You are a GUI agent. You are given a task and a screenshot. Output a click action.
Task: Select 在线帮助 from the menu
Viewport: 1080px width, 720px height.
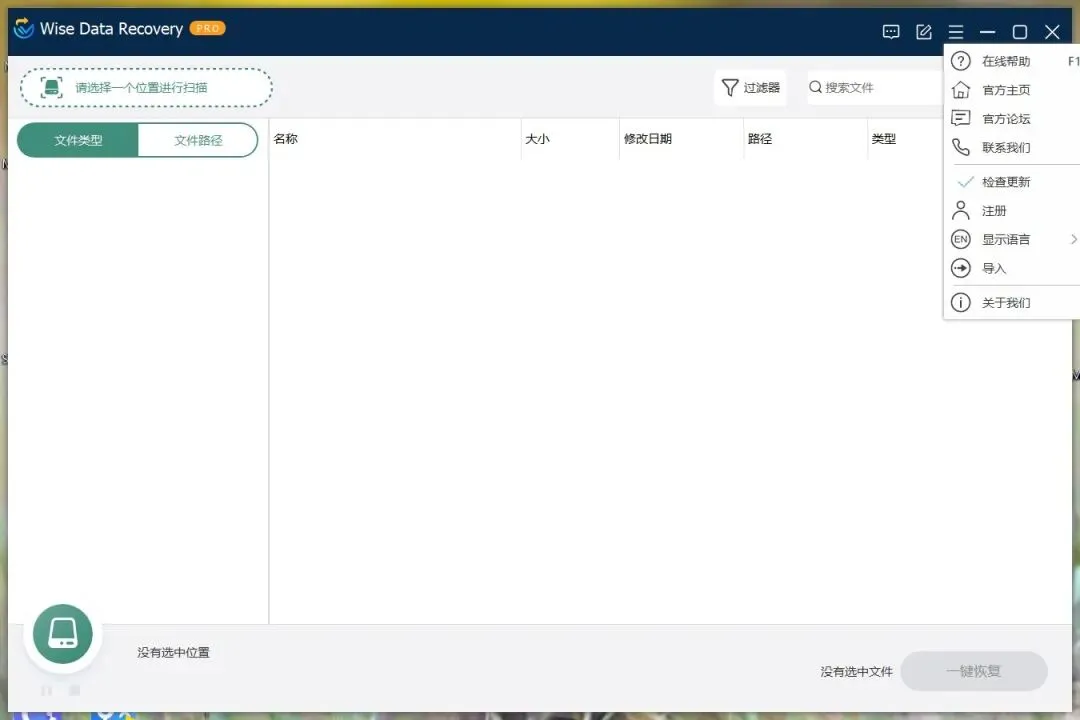[1011, 61]
